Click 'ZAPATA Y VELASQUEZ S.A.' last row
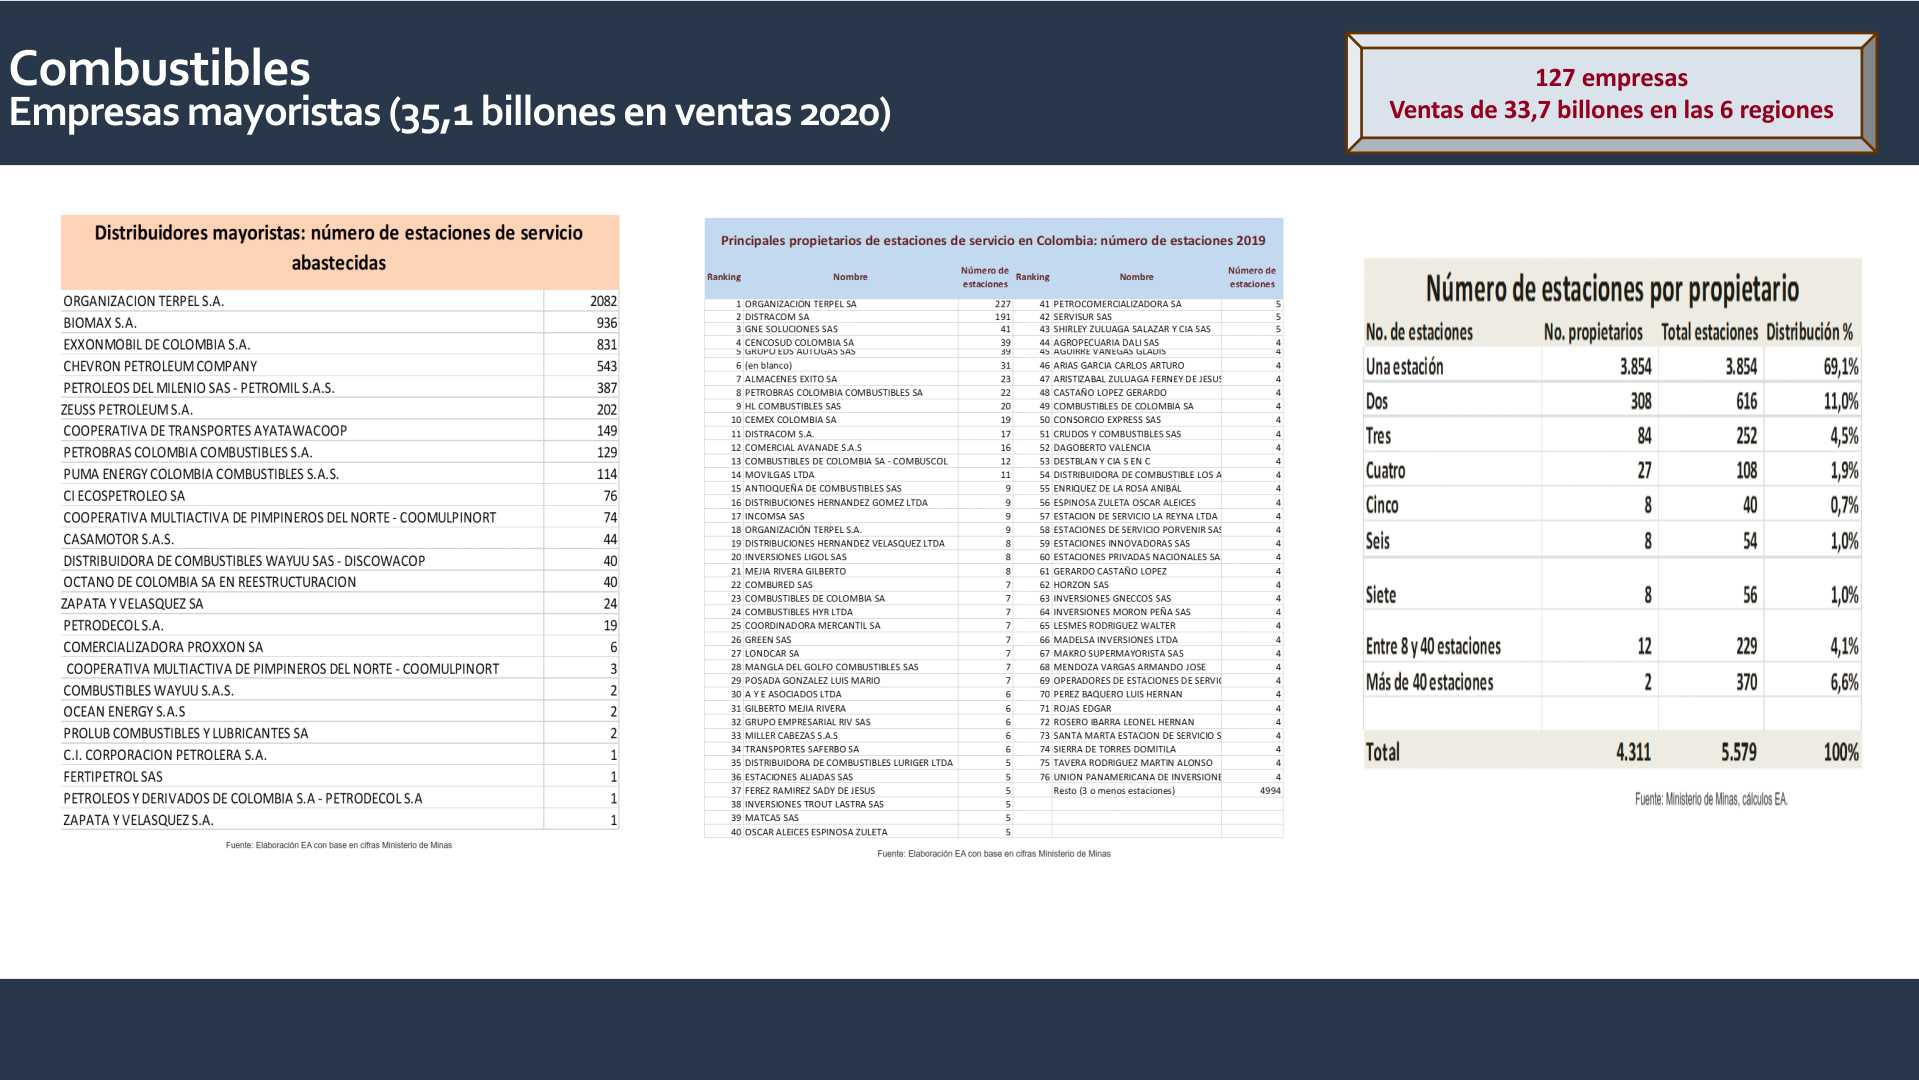The height and width of the screenshot is (1080, 1919). point(340,820)
